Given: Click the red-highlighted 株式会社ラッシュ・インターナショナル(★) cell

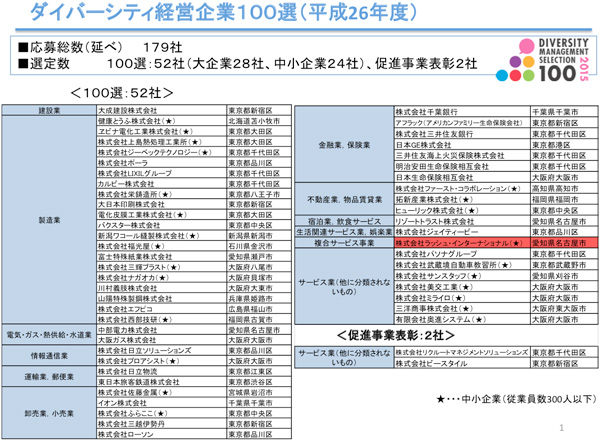Looking at the screenshot, I should [x=462, y=243].
